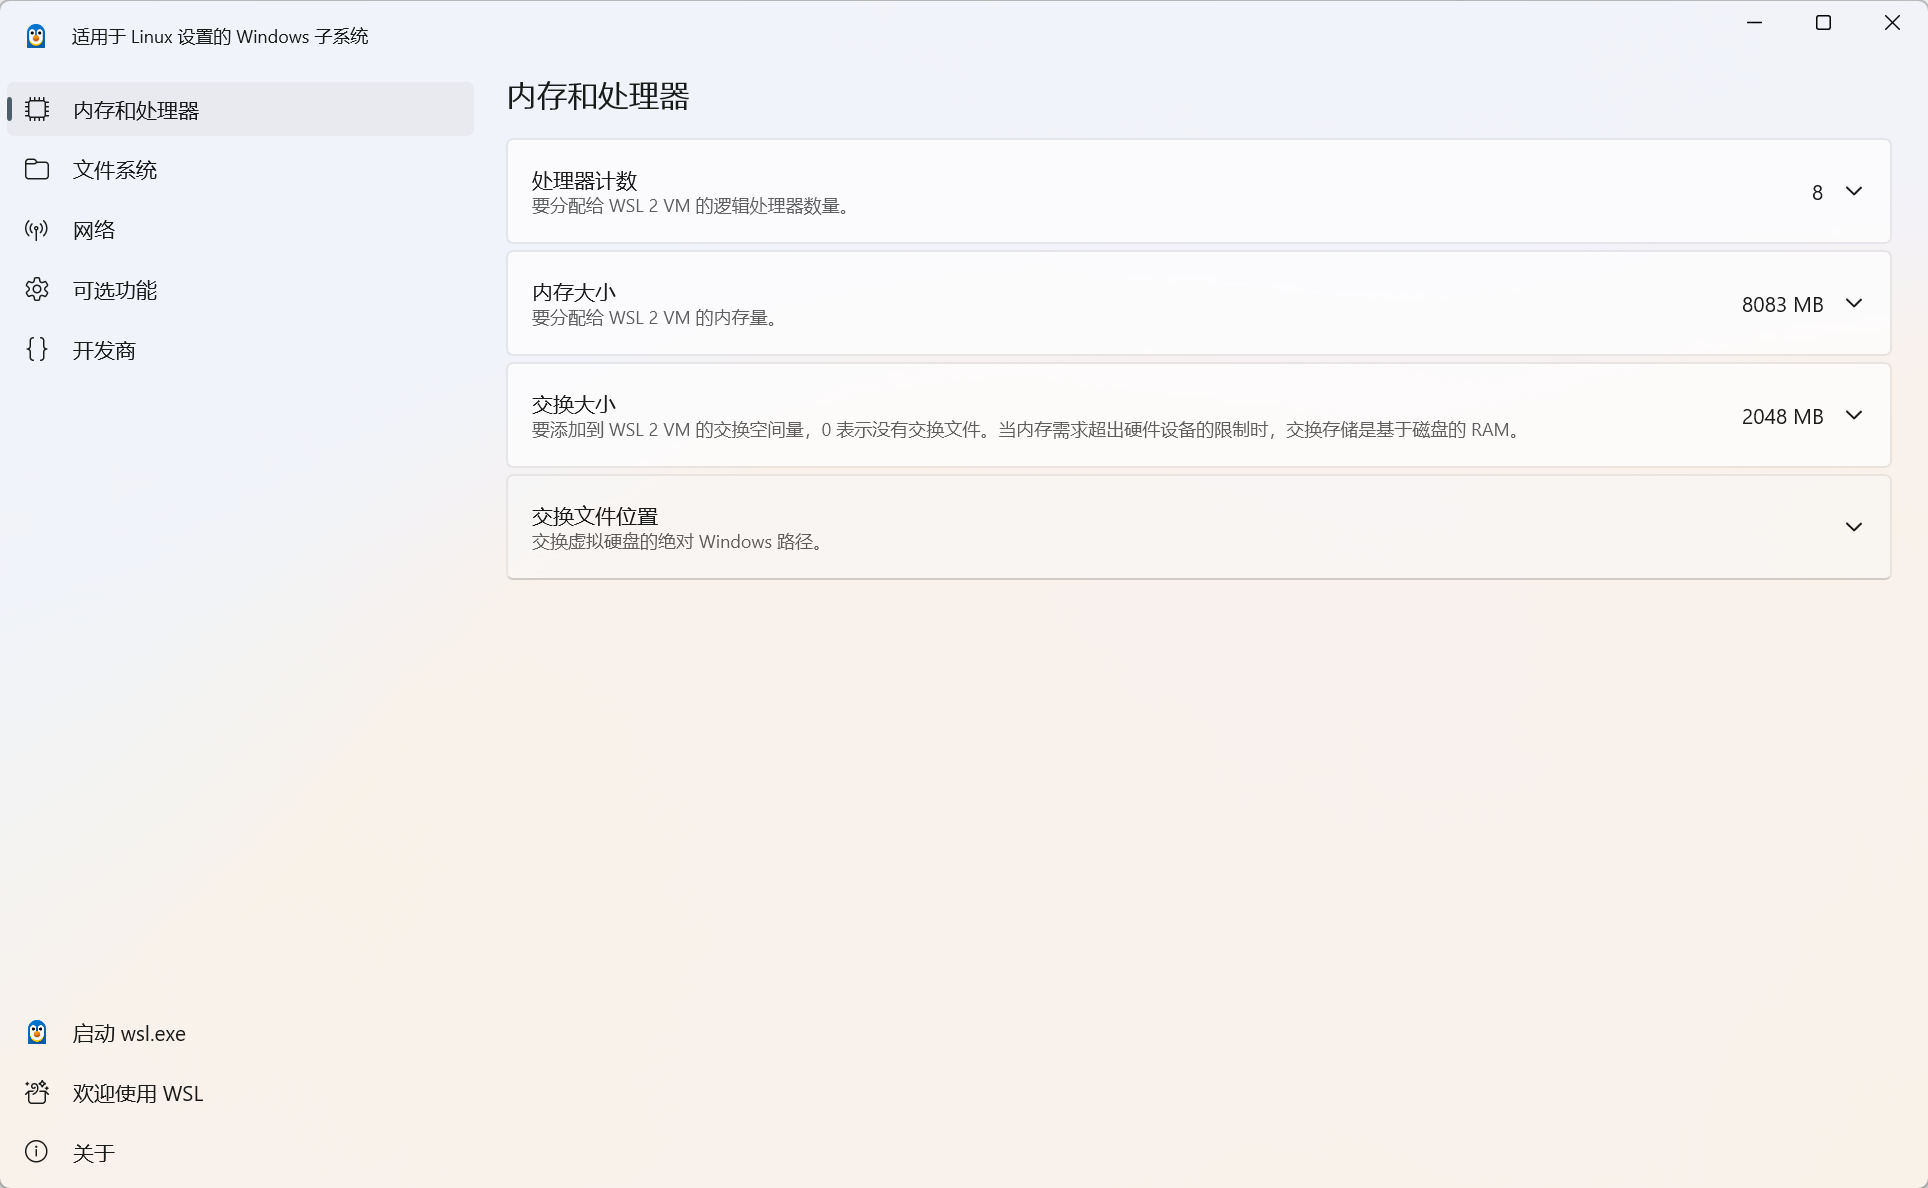Open the 关于 page
Image resolution: width=1928 pixels, height=1188 pixels.
tap(95, 1152)
